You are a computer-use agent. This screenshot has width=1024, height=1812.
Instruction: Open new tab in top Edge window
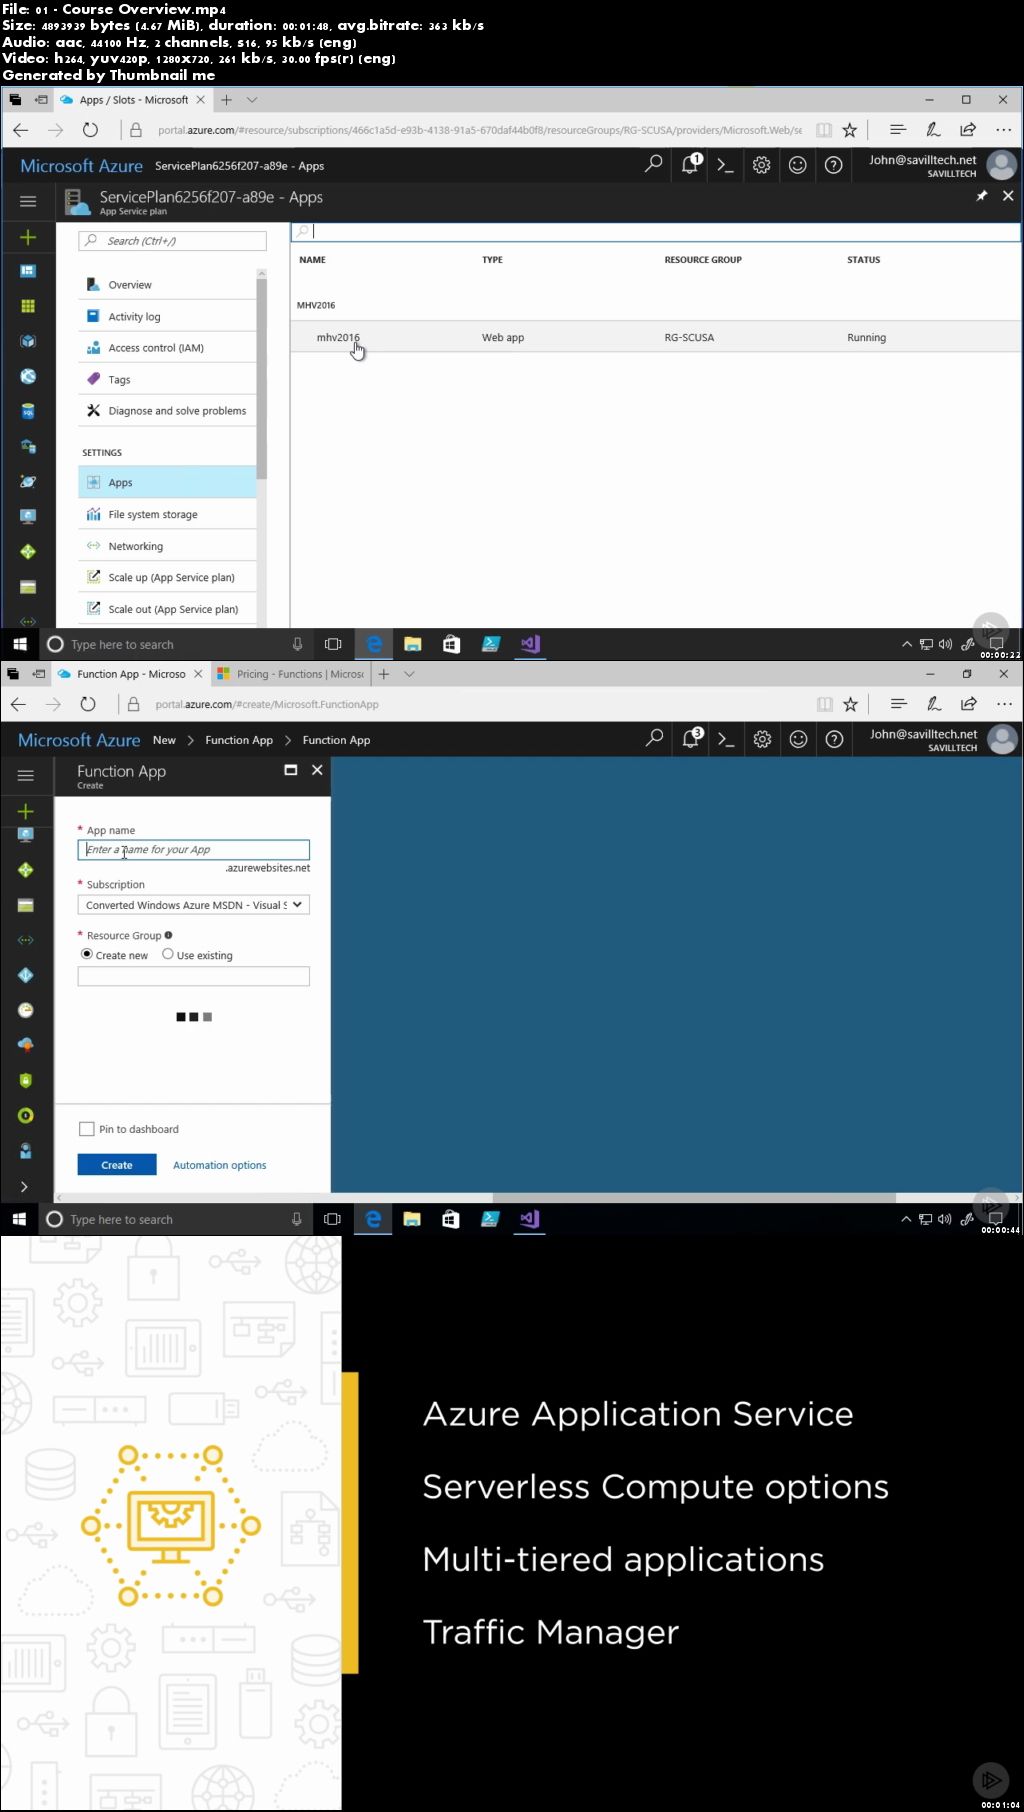tap(226, 100)
